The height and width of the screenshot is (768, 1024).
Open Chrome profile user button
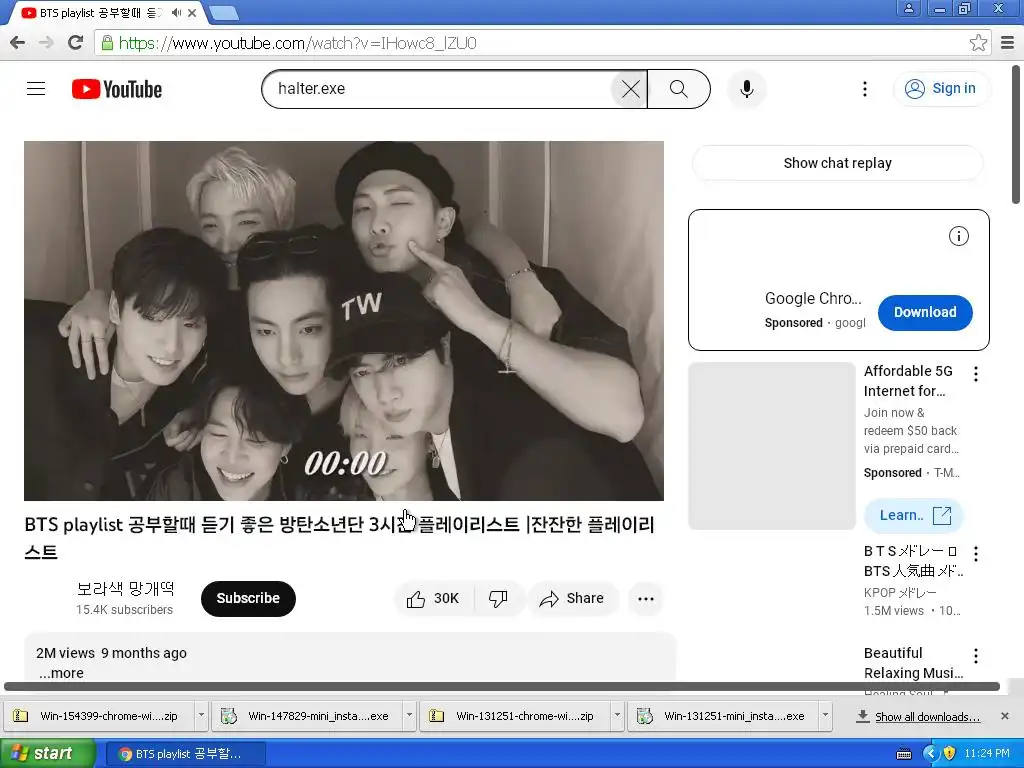[x=908, y=8]
